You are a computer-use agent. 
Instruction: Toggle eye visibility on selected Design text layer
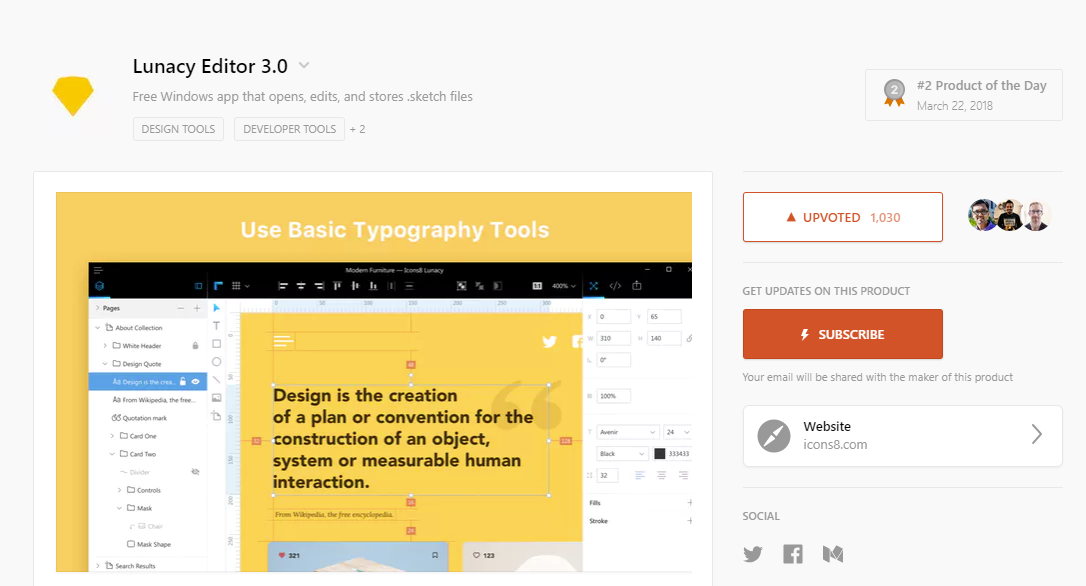[x=195, y=382]
